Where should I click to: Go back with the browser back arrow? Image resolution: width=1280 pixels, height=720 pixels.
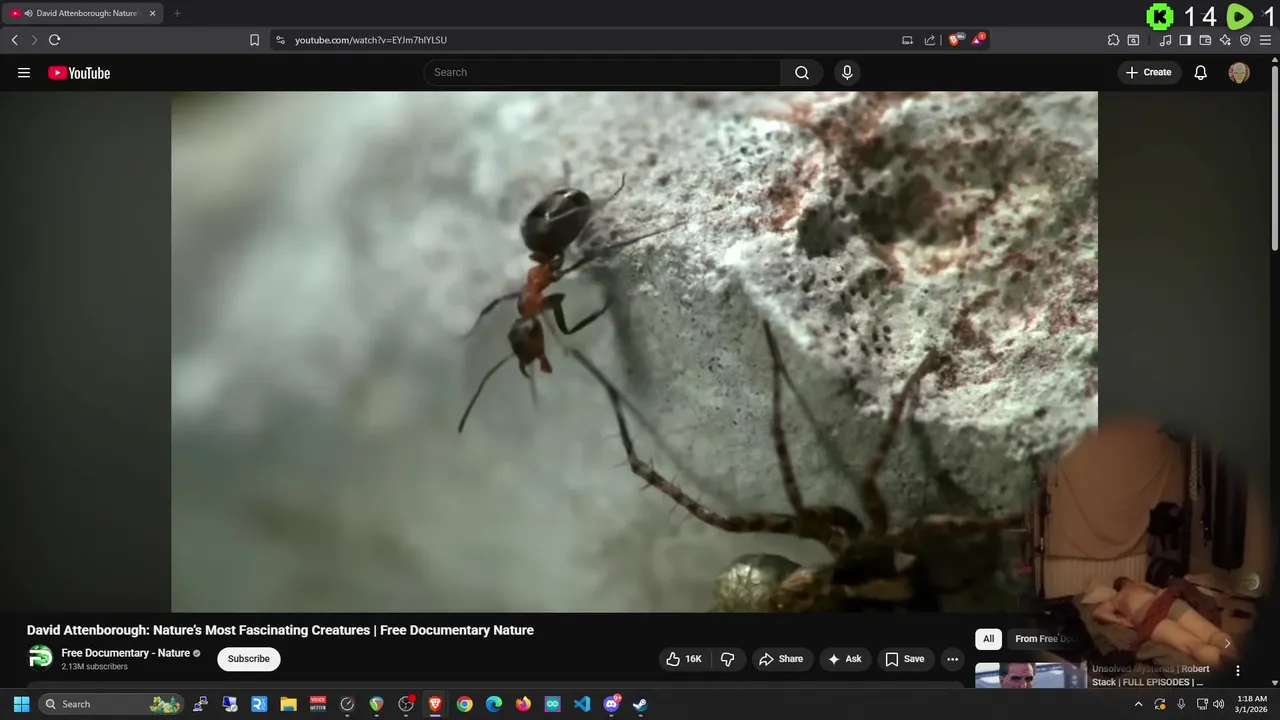click(x=14, y=40)
